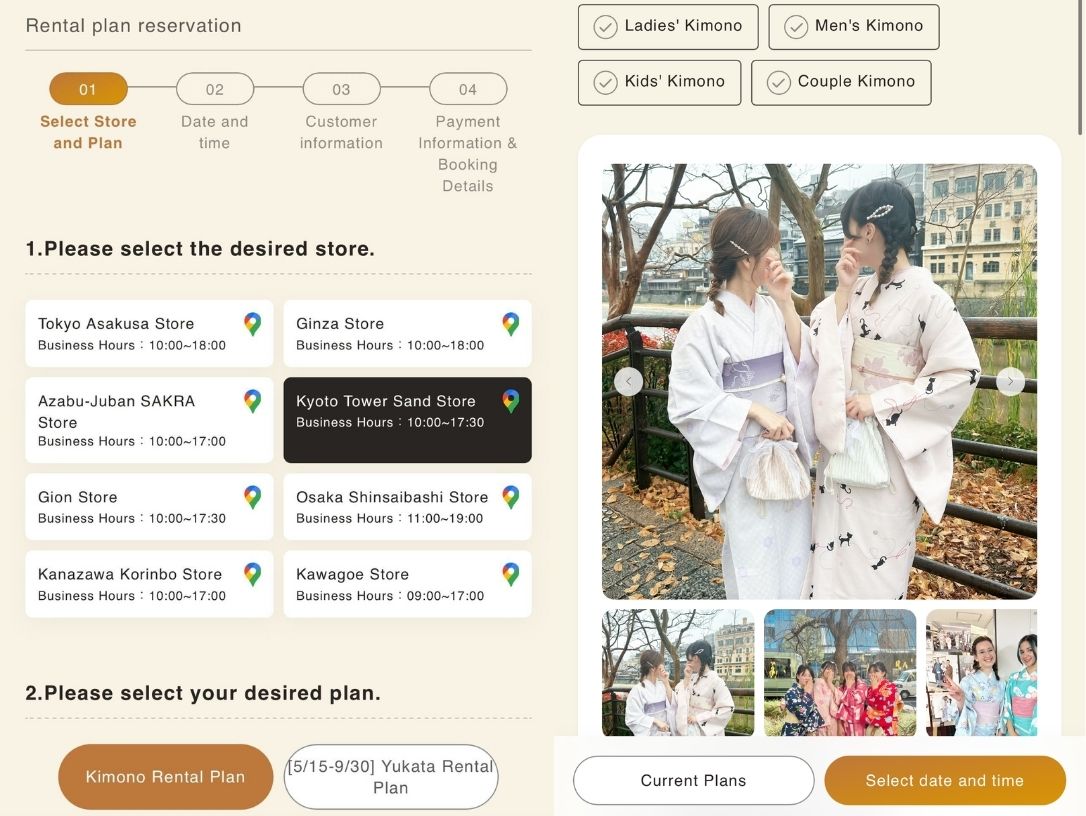Go to step 02 Date and time
This screenshot has height=816, width=1086.
[215, 90]
